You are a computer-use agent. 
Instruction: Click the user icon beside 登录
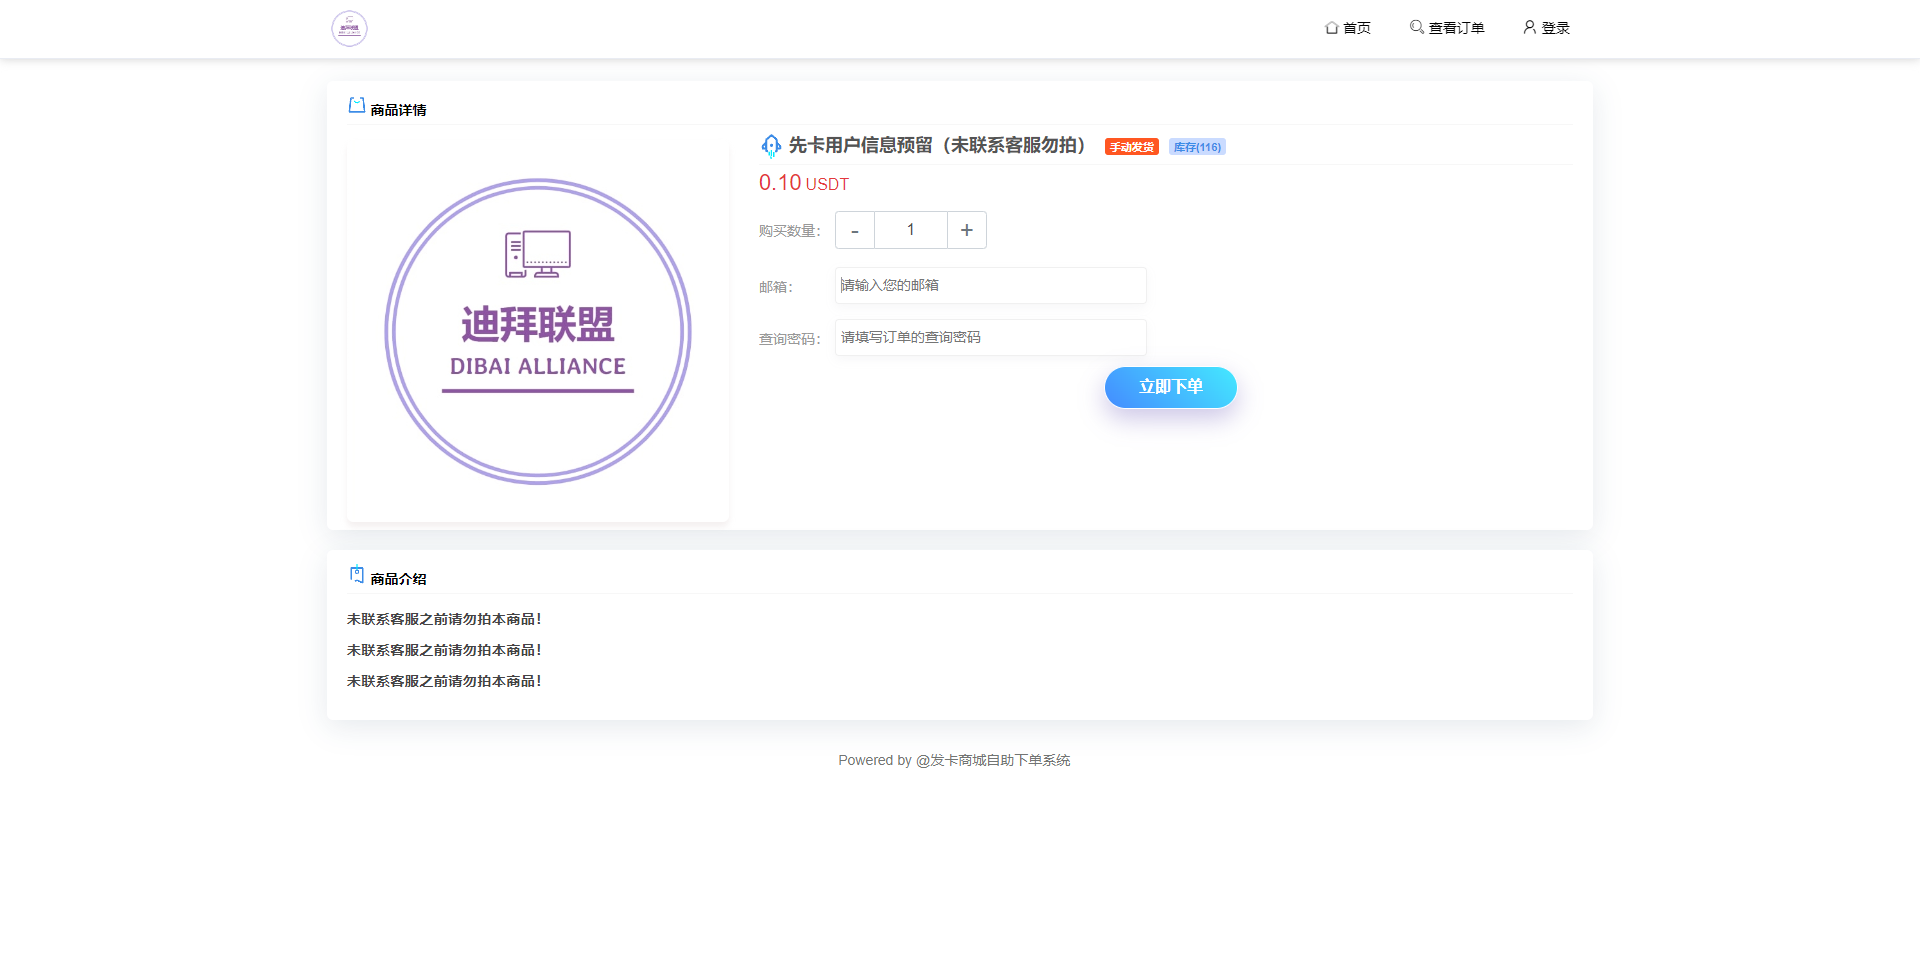(1530, 27)
